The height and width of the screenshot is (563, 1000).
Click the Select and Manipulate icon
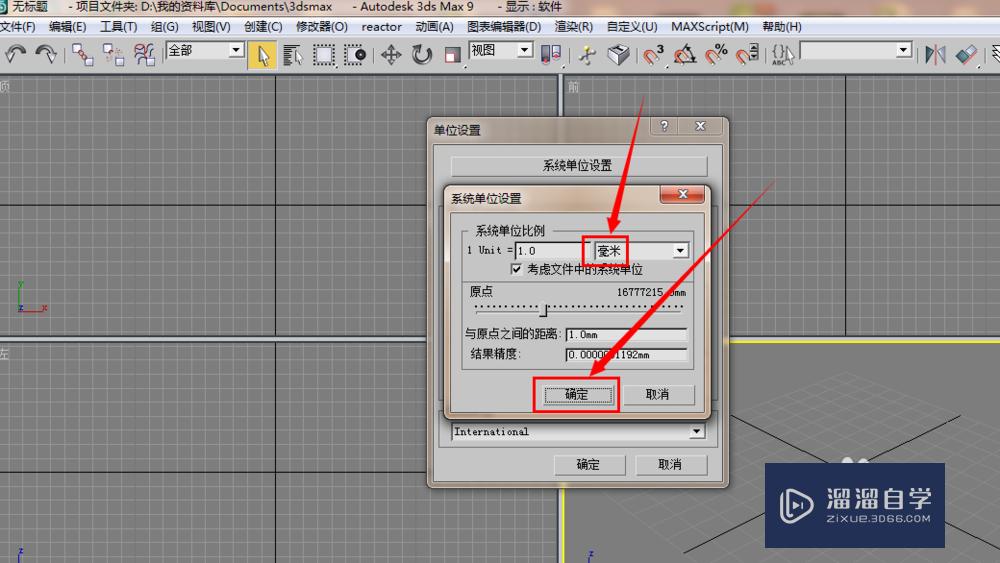[587, 55]
